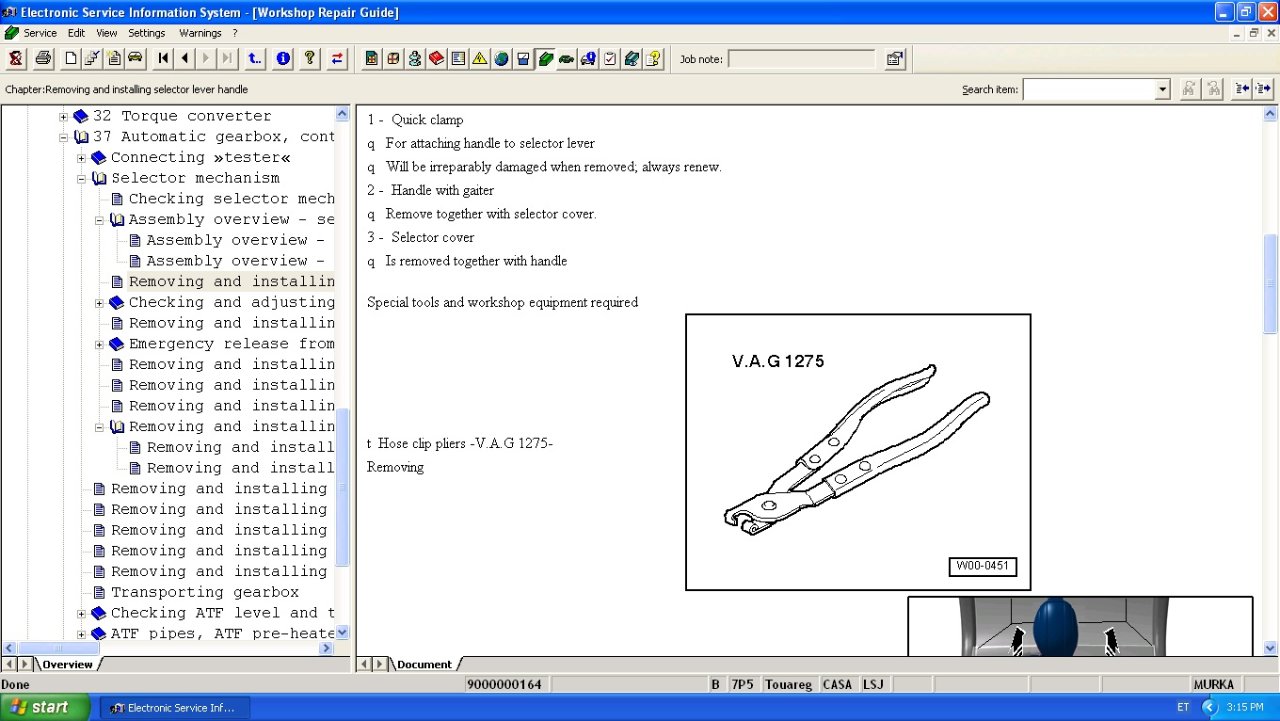Click the yellow warning triangle toolbar icon
Screen dimensions: 1280x721
pos(480,59)
